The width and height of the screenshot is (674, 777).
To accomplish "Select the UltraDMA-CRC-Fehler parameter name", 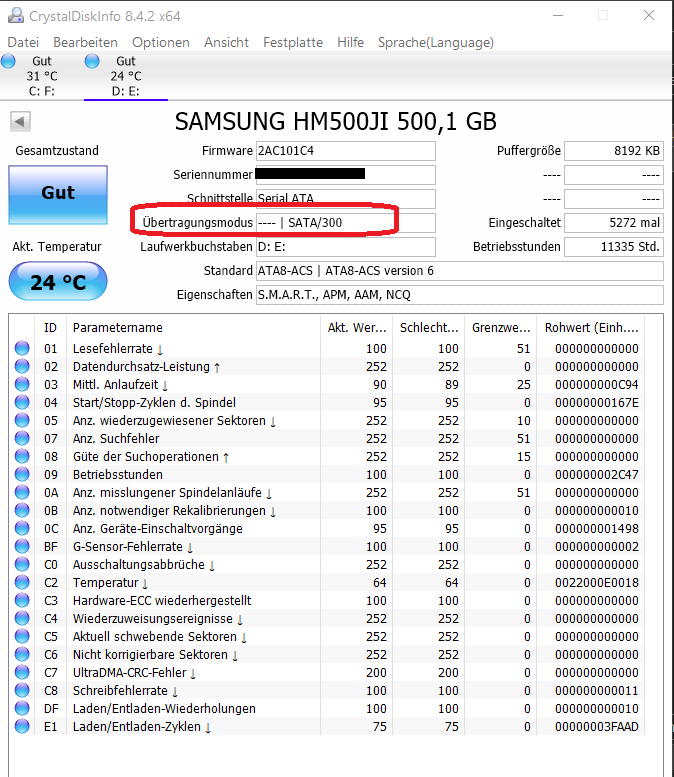I will click(x=134, y=672).
